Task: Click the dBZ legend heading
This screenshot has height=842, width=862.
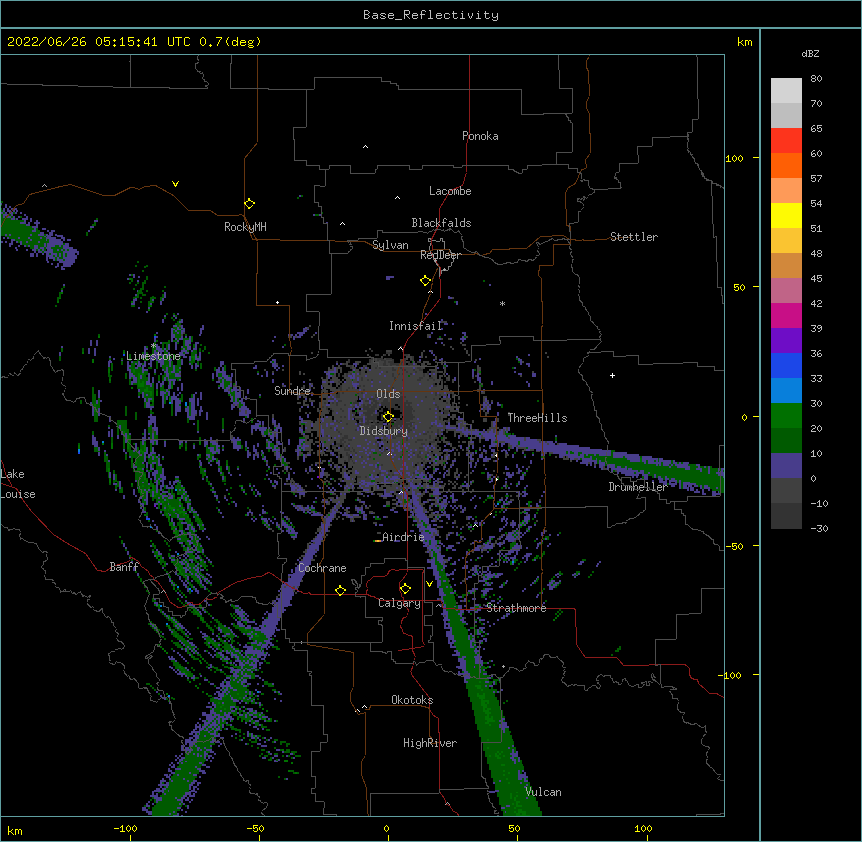Action: tap(810, 53)
